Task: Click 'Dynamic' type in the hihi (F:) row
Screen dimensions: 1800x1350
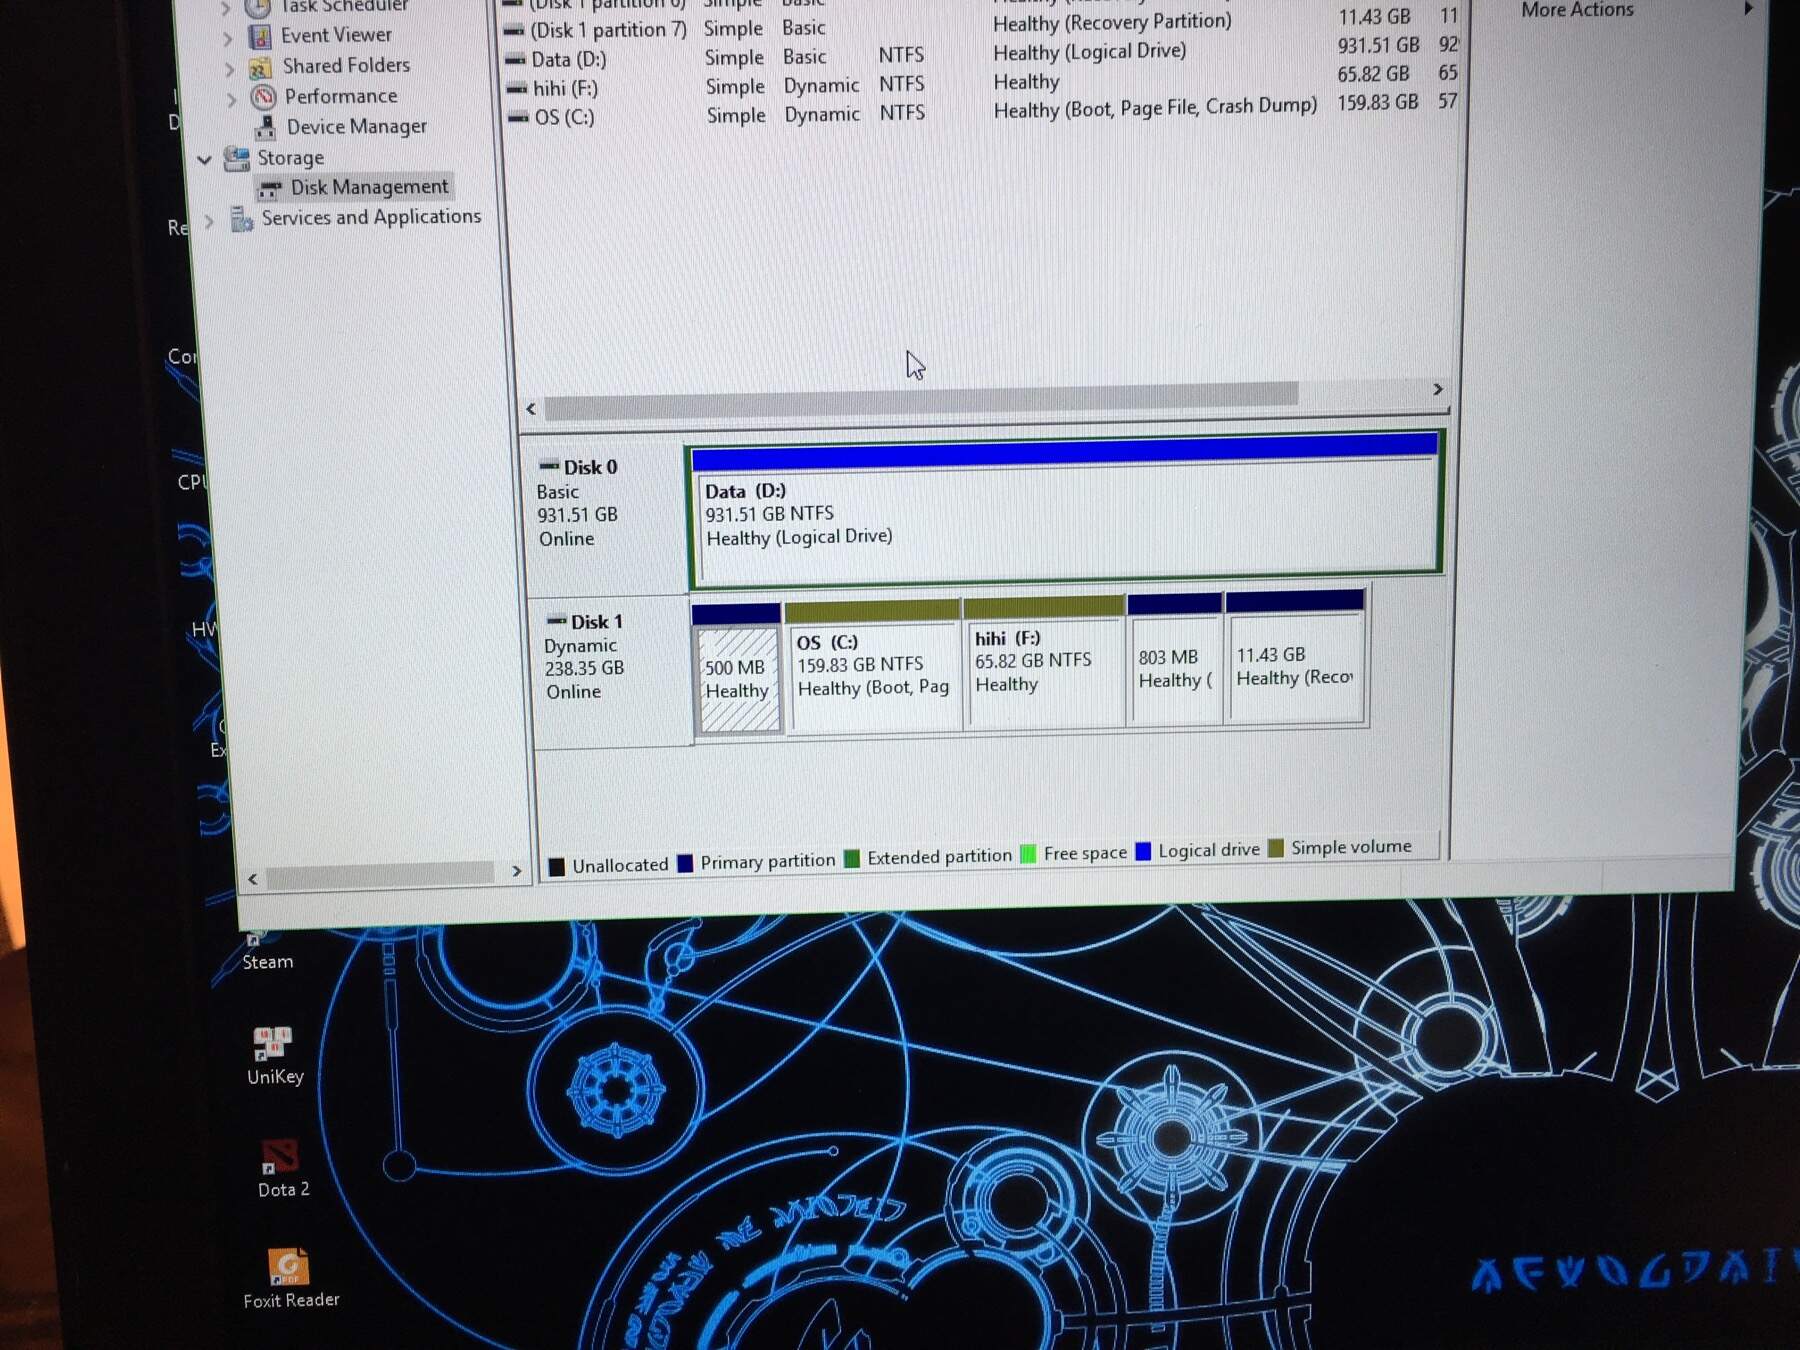Action: [x=821, y=86]
